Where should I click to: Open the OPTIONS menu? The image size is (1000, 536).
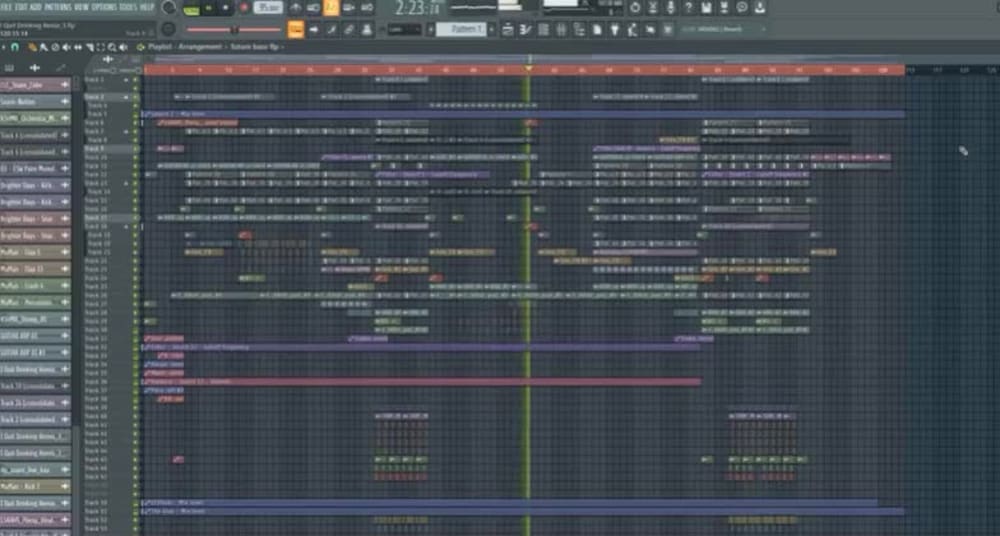point(104,7)
